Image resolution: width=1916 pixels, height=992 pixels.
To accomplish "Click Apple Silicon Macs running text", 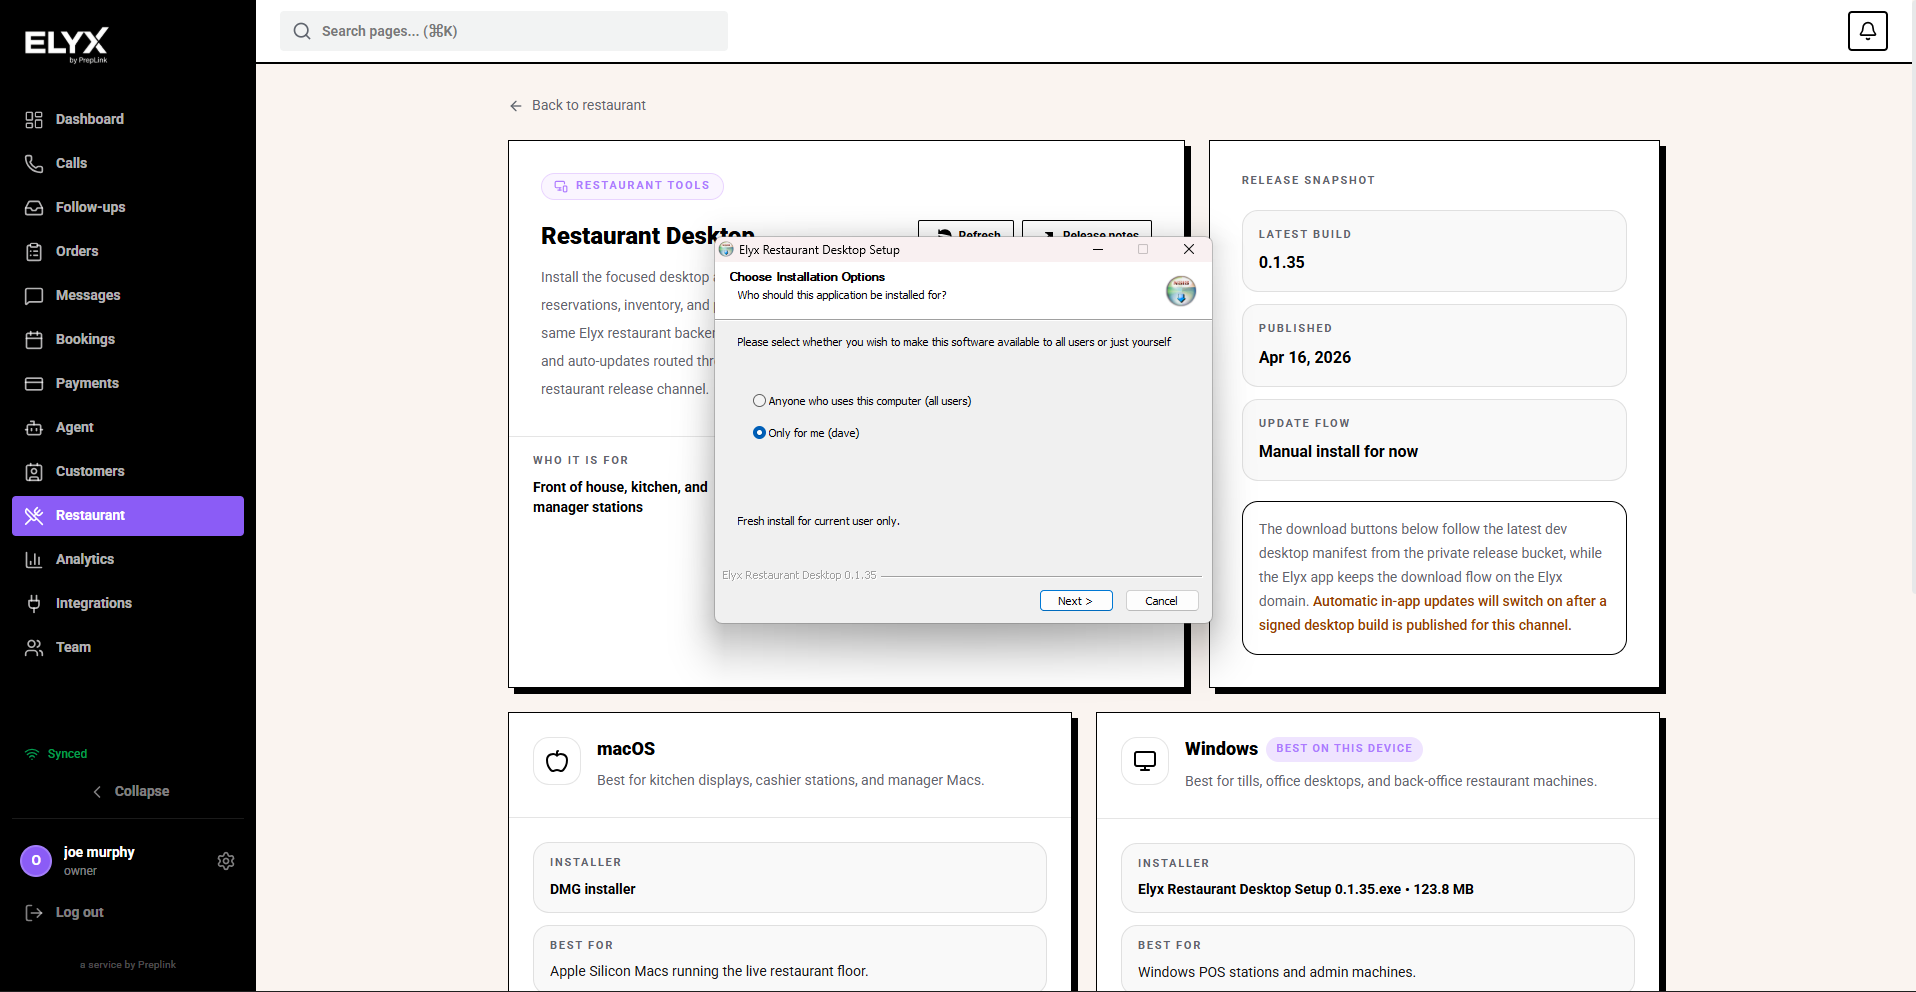I will point(709,971).
